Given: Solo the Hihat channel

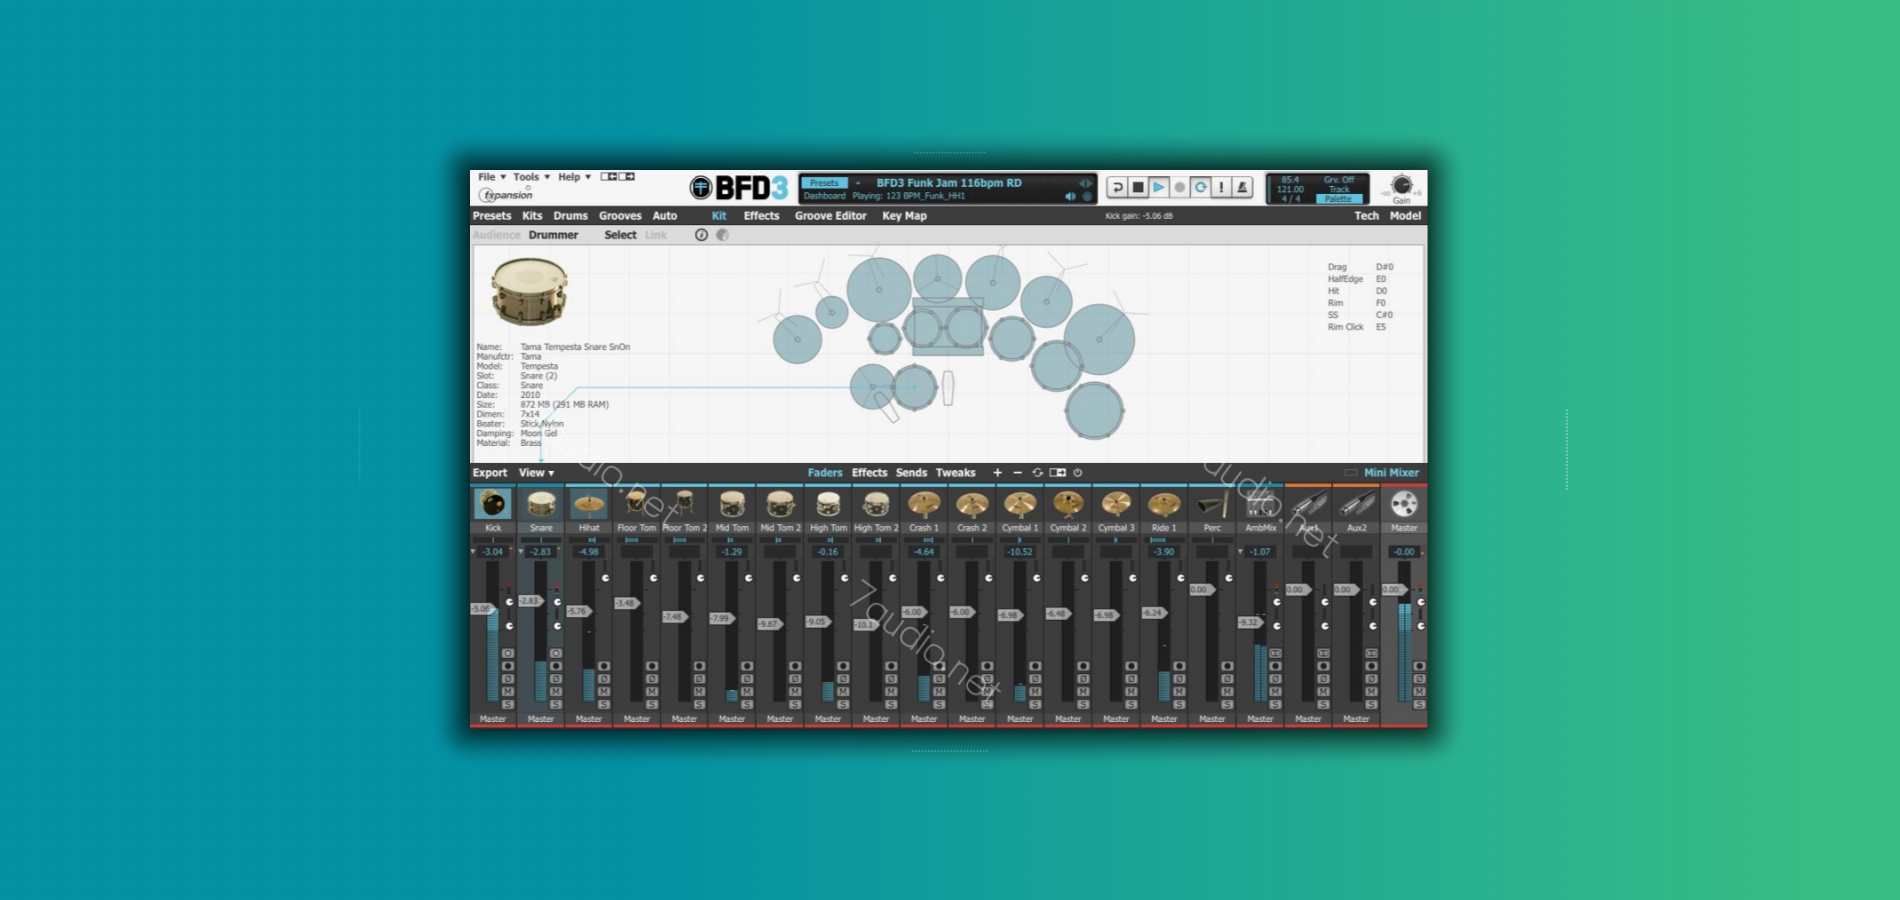Looking at the screenshot, I should [604, 705].
